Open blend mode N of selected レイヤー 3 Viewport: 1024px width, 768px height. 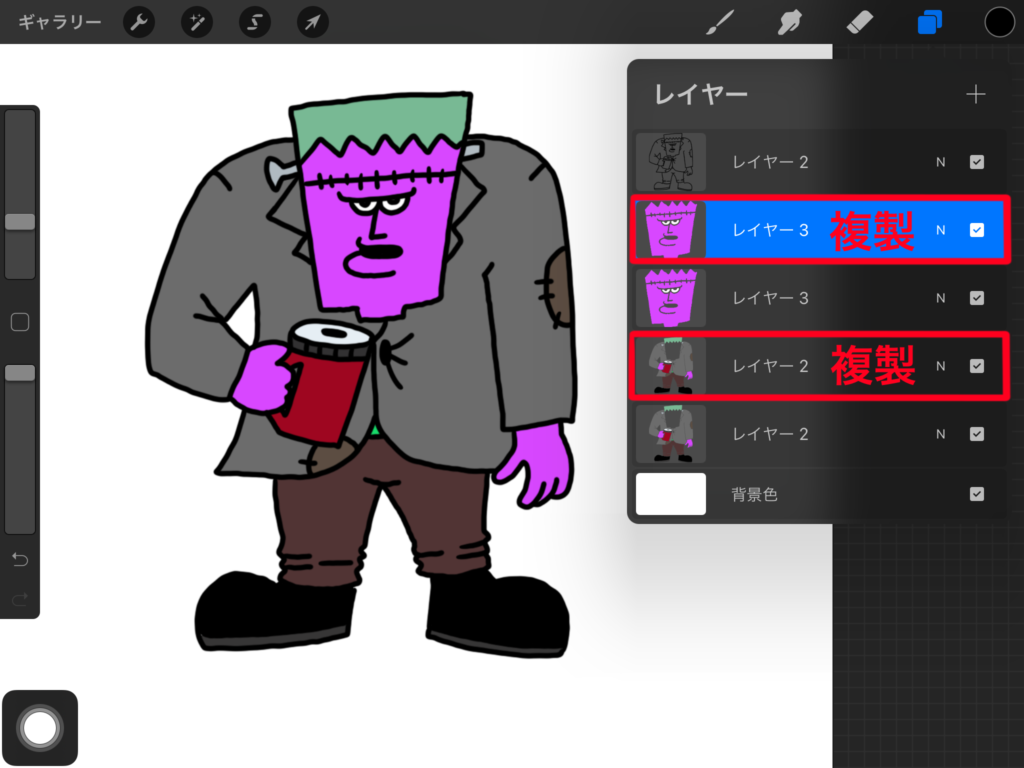coord(940,230)
